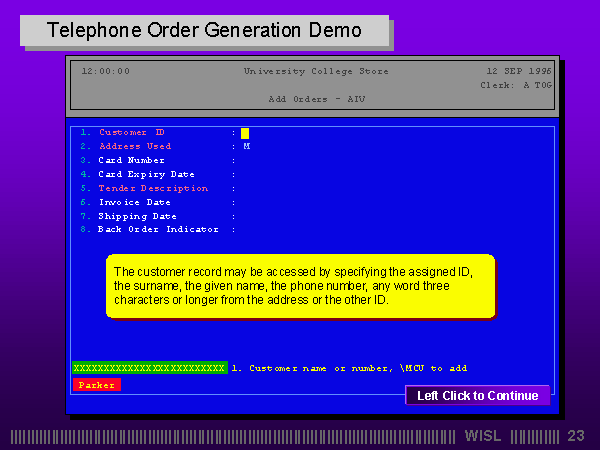Click the green XXXX entry field
Screen dimensions: 600x450
click(x=150, y=368)
